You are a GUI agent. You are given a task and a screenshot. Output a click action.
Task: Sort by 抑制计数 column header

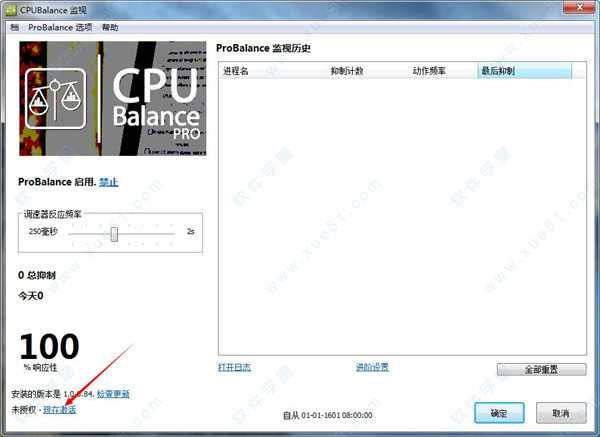367,71
